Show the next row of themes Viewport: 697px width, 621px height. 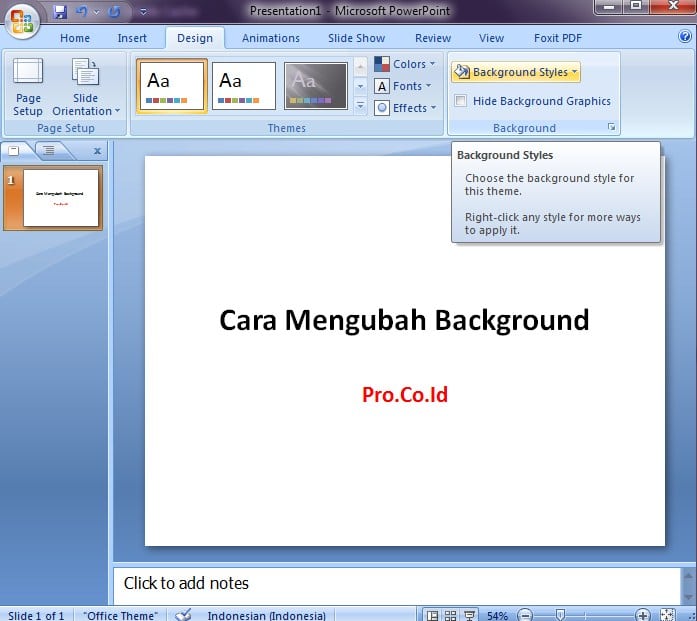tap(361, 86)
